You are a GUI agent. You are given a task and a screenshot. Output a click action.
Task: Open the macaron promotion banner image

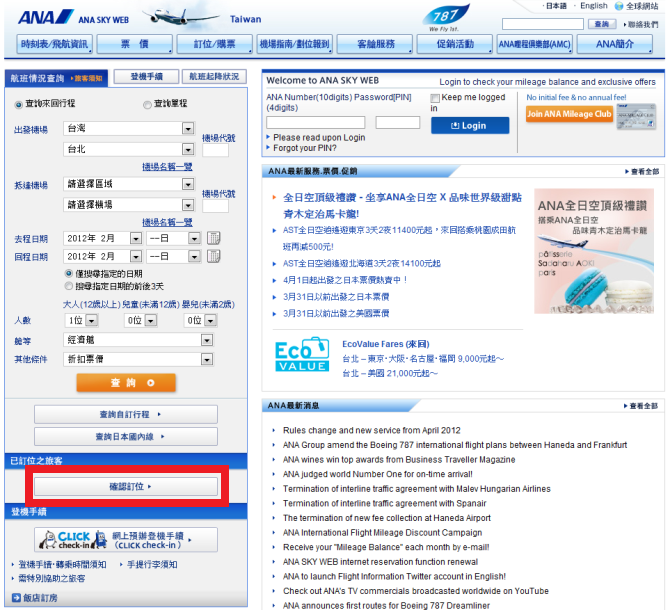pos(594,251)
